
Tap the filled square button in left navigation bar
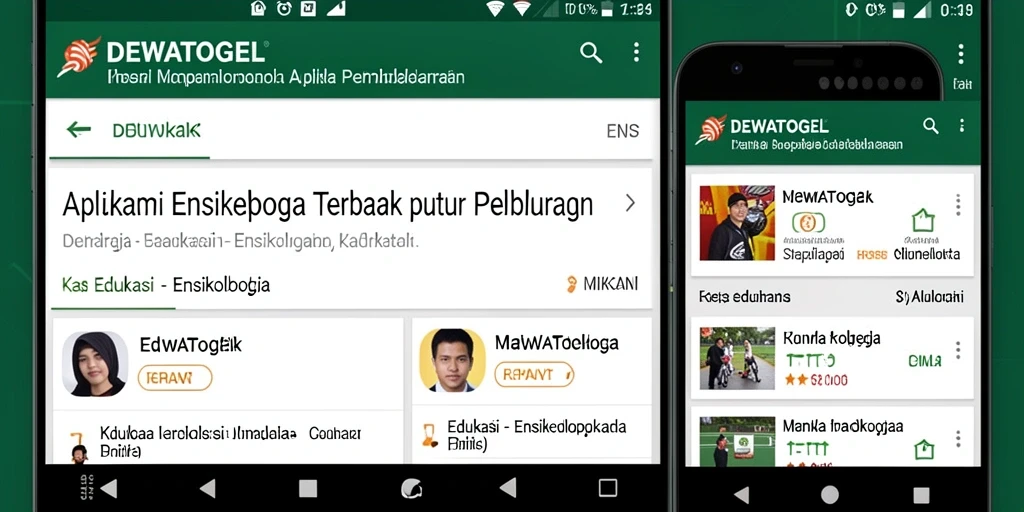[308, 488]
